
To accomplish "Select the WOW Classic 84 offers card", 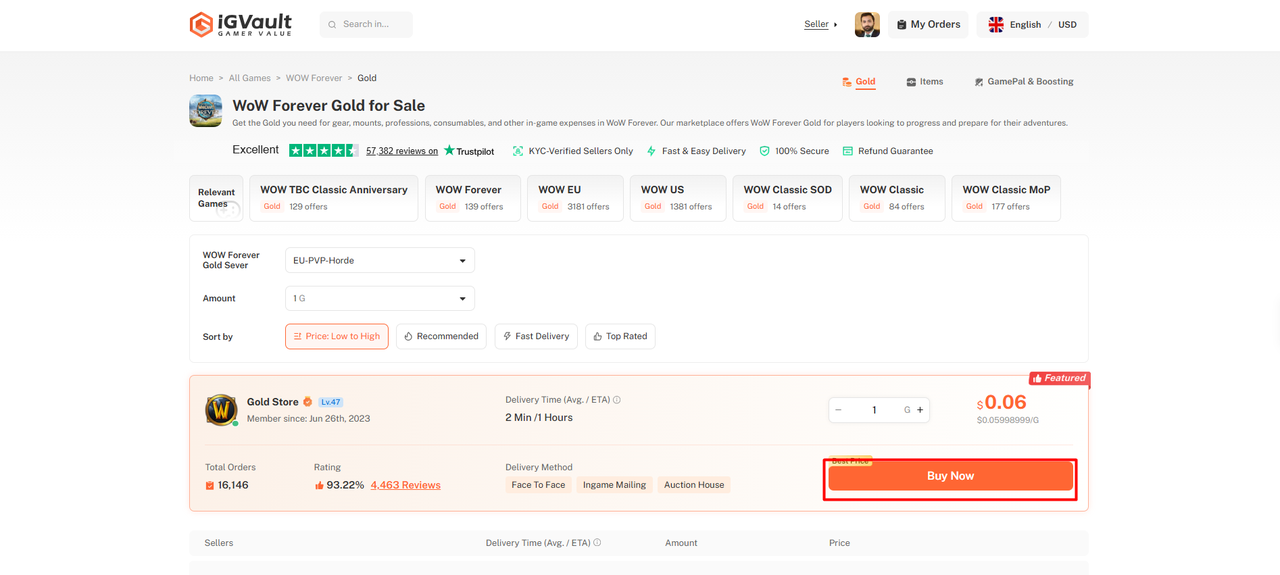I will 897,198.
